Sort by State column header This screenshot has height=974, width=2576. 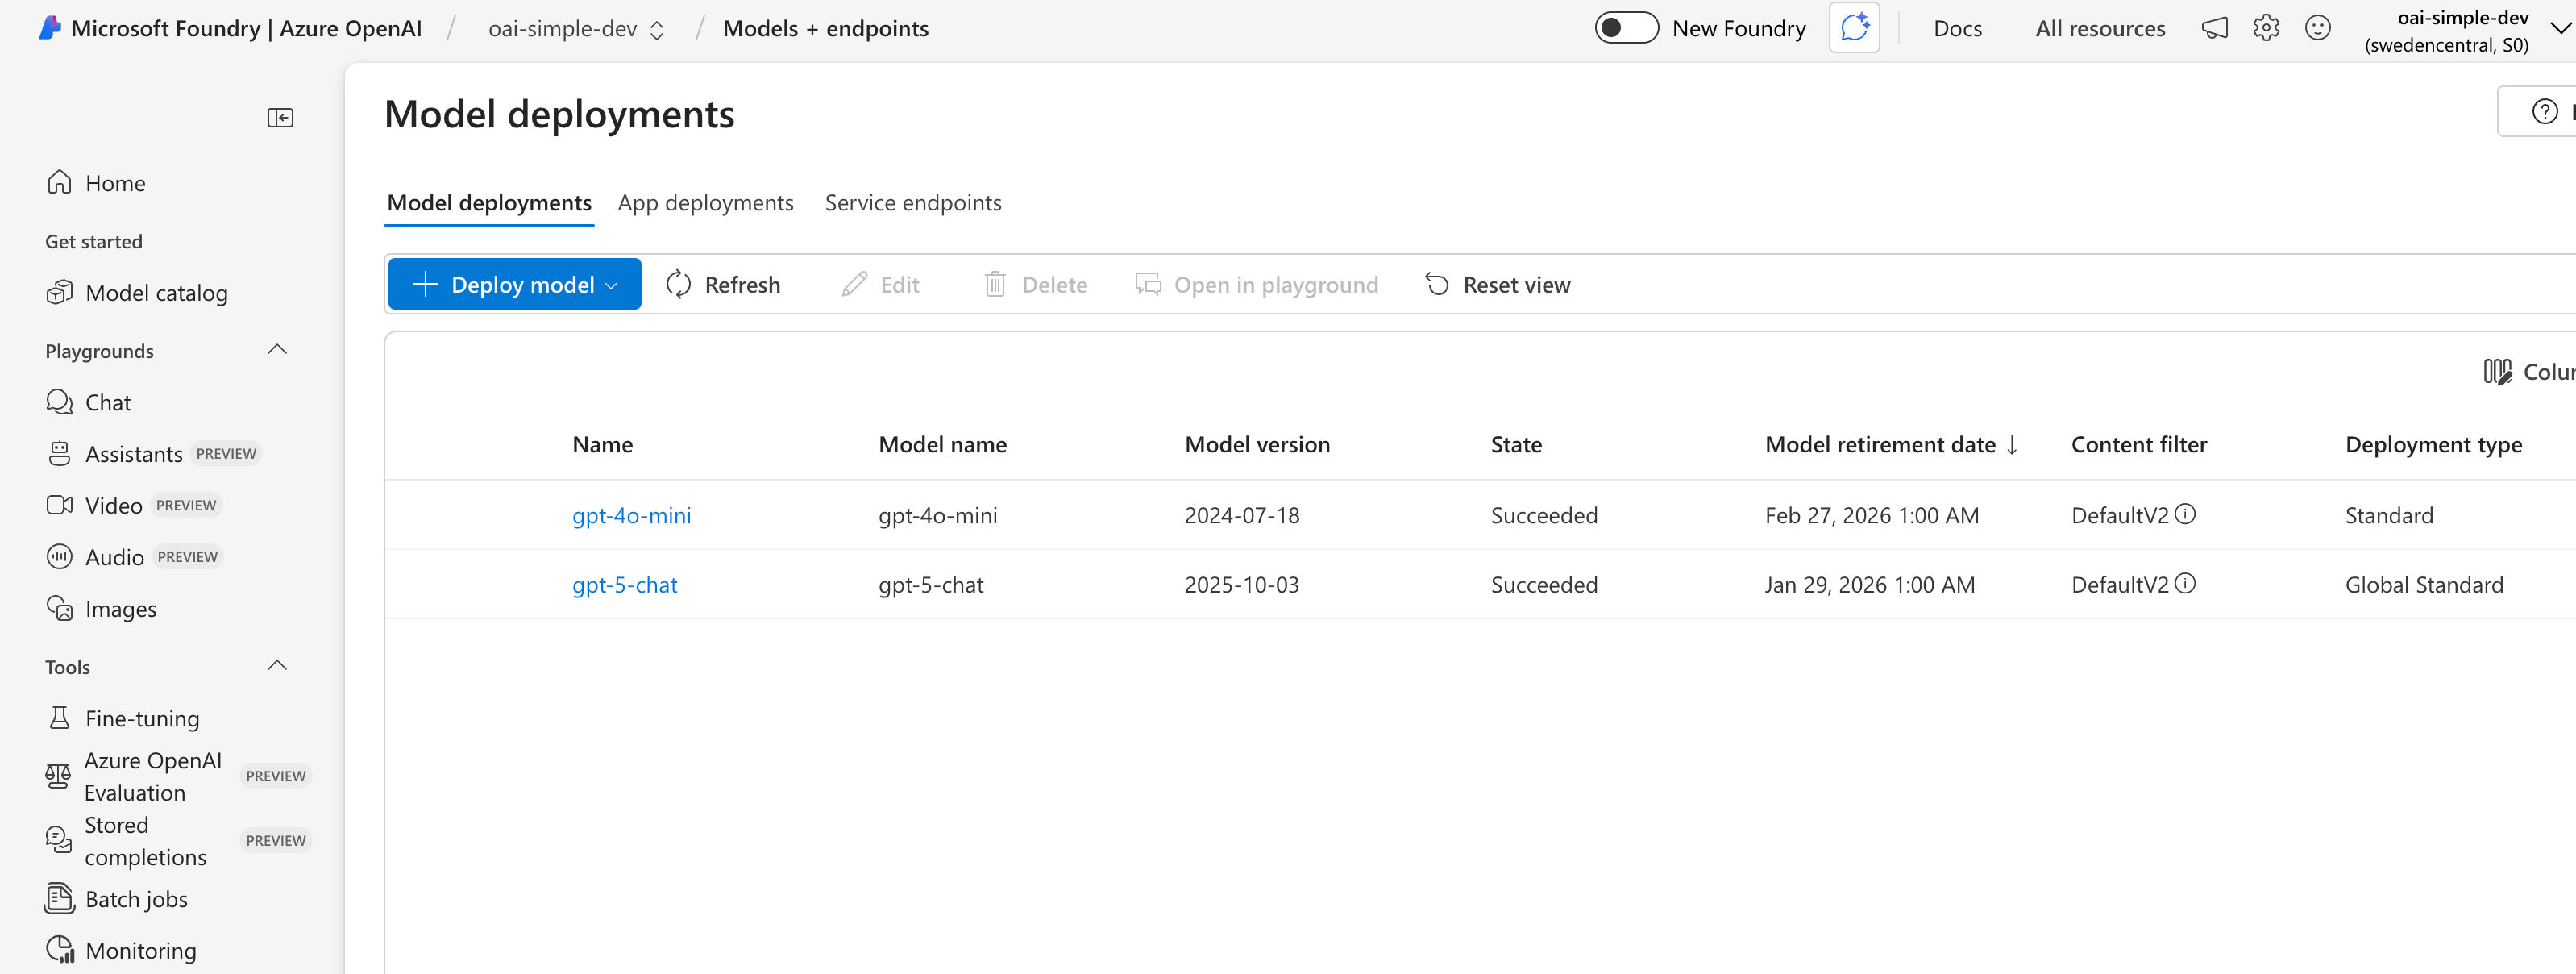pos(1516,445)
